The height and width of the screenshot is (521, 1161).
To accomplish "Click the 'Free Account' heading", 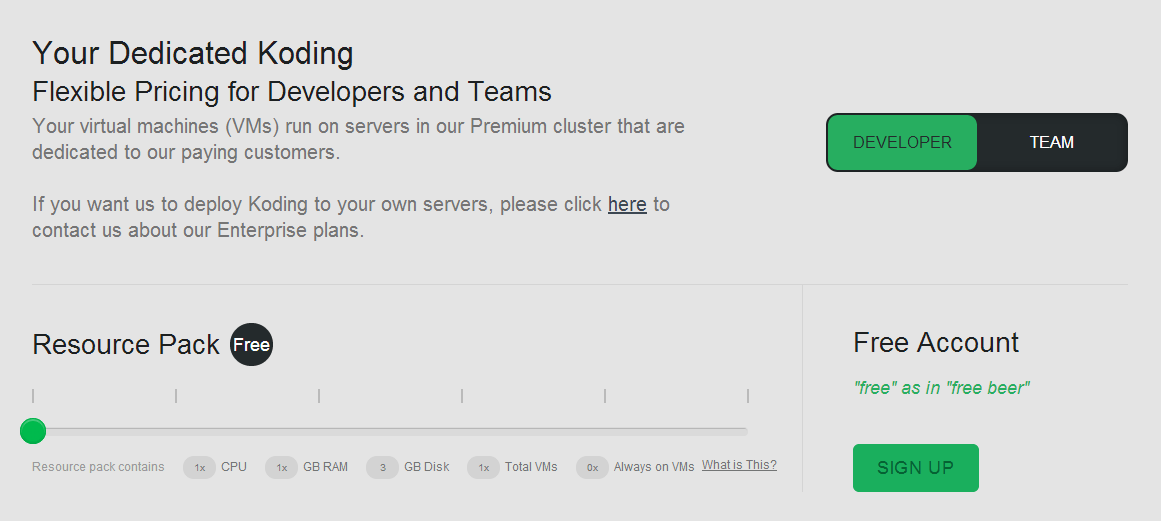I will tap(936, 343).
